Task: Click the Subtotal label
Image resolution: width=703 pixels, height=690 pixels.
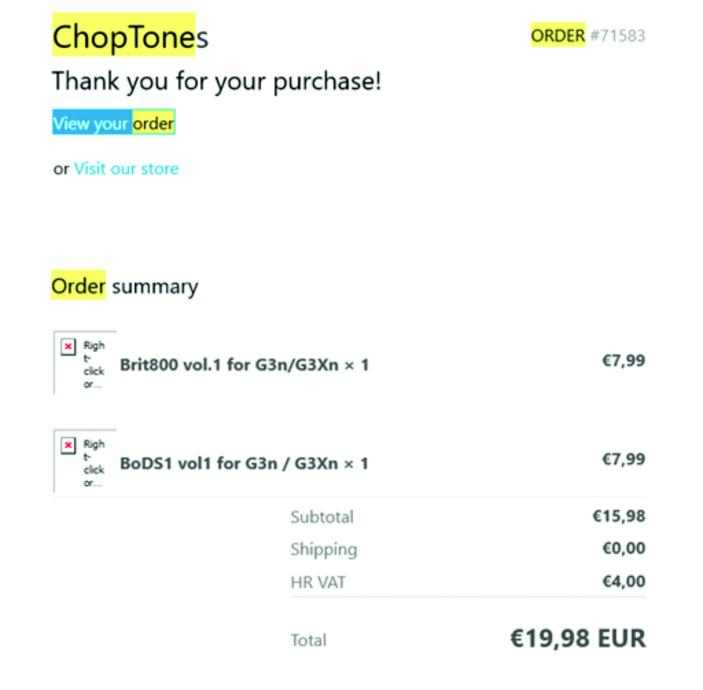Action: pos(322,517)
